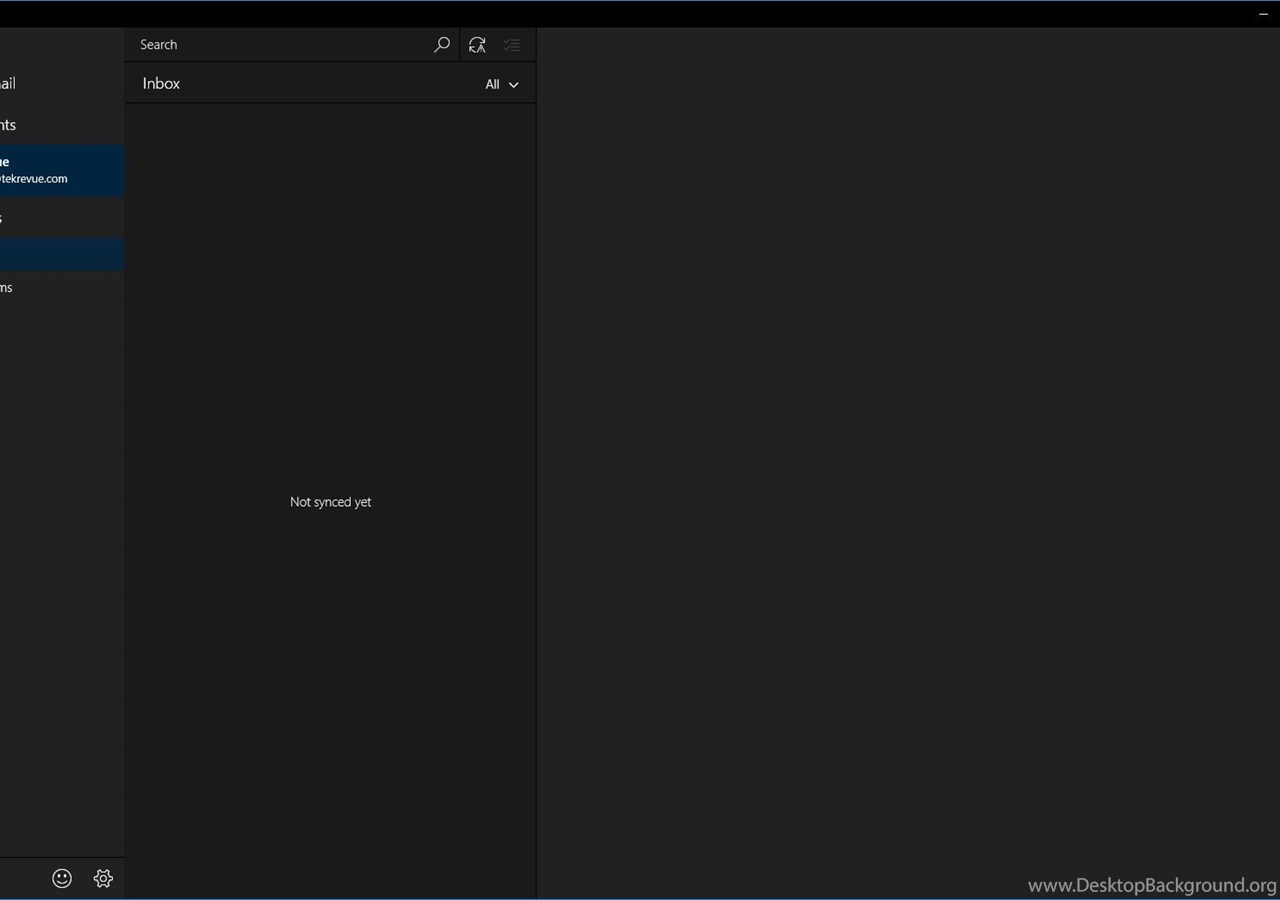Open the Sent Items folder
The image size is (1280, 900).
tap(7, 288)
